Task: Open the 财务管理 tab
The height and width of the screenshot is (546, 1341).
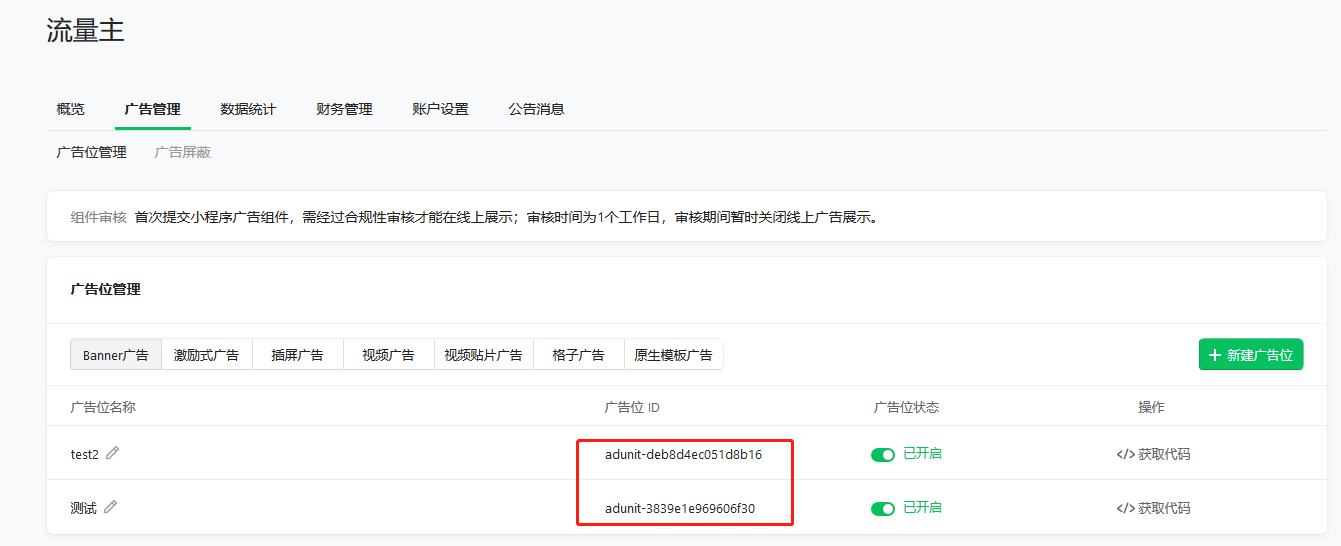Action: tap(344, 109)
